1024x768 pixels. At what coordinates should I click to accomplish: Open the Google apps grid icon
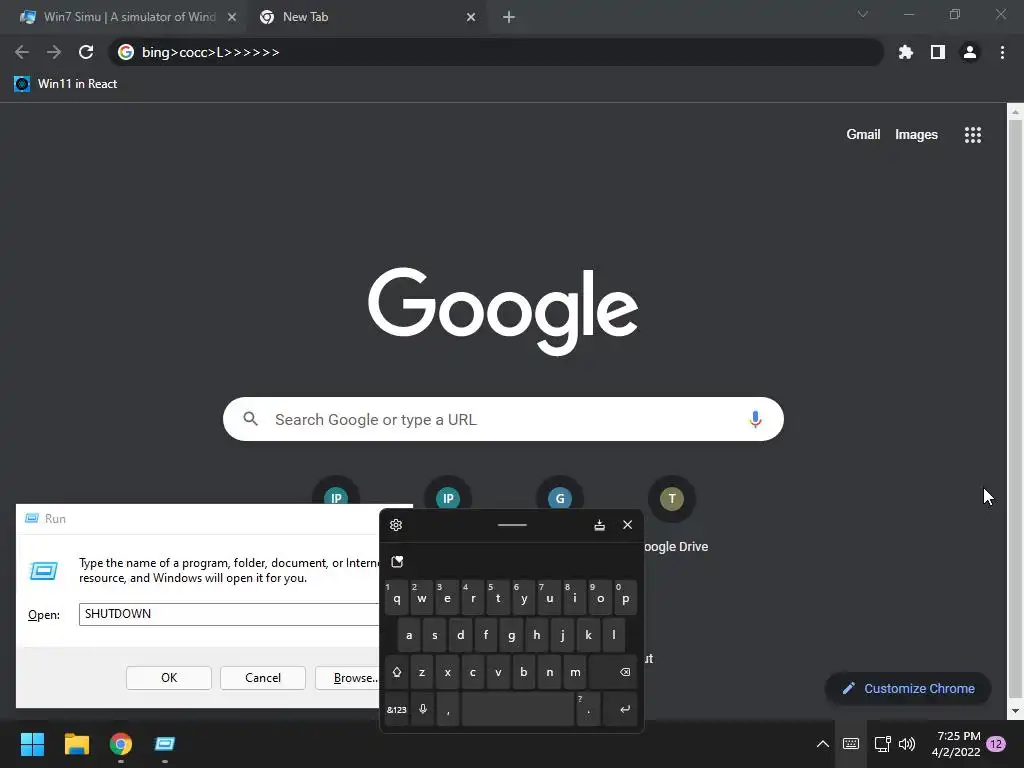(972, 135)
